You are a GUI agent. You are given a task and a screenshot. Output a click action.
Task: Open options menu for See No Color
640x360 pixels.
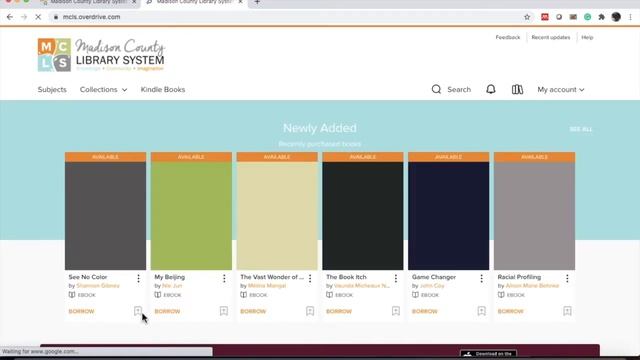[138, 278]
